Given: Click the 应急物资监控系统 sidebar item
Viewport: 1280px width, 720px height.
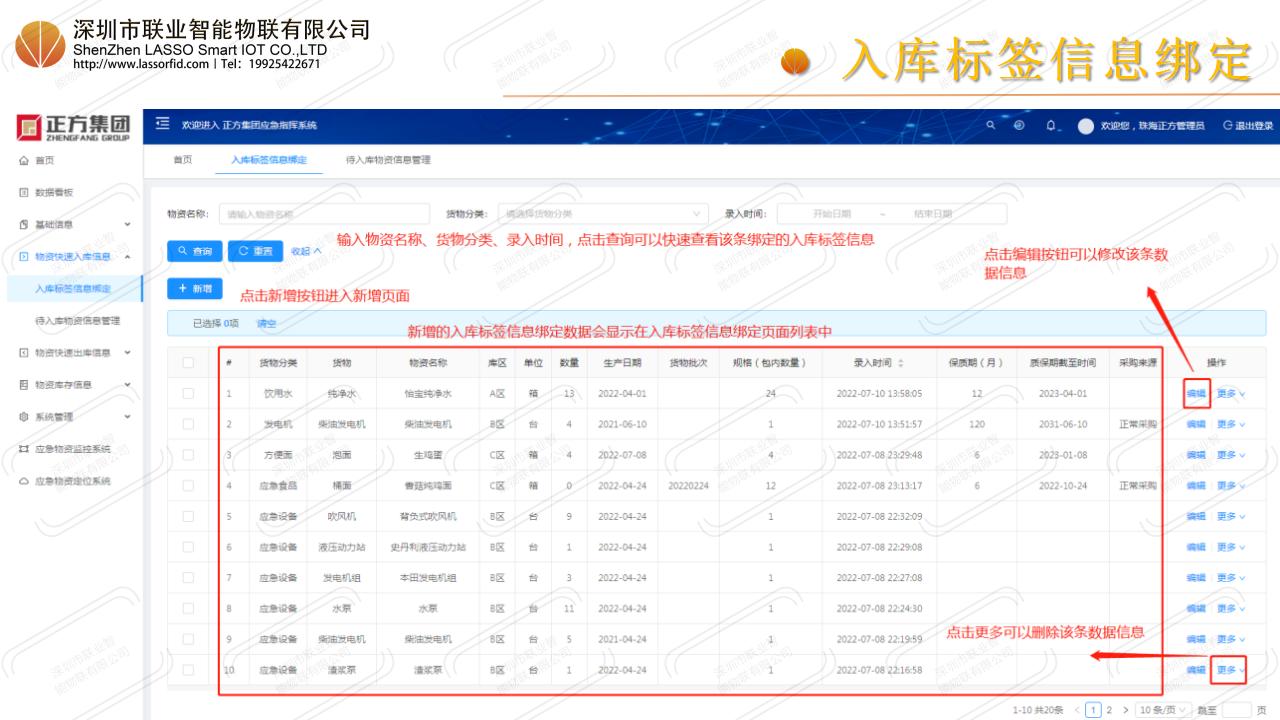Looking at the screenshot, I should (x=71, y=448).
